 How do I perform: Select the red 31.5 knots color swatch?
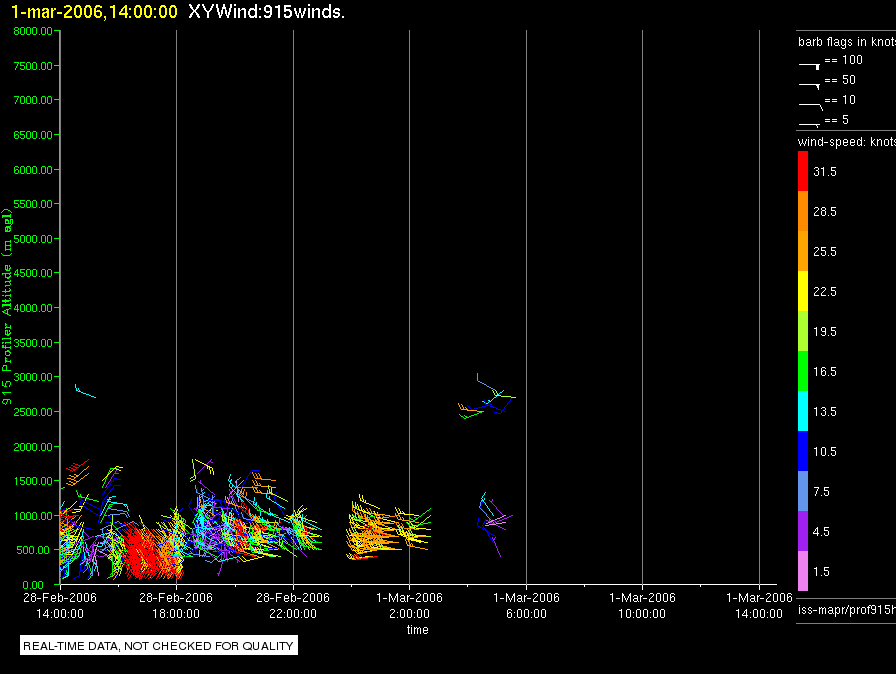point(803,171)
